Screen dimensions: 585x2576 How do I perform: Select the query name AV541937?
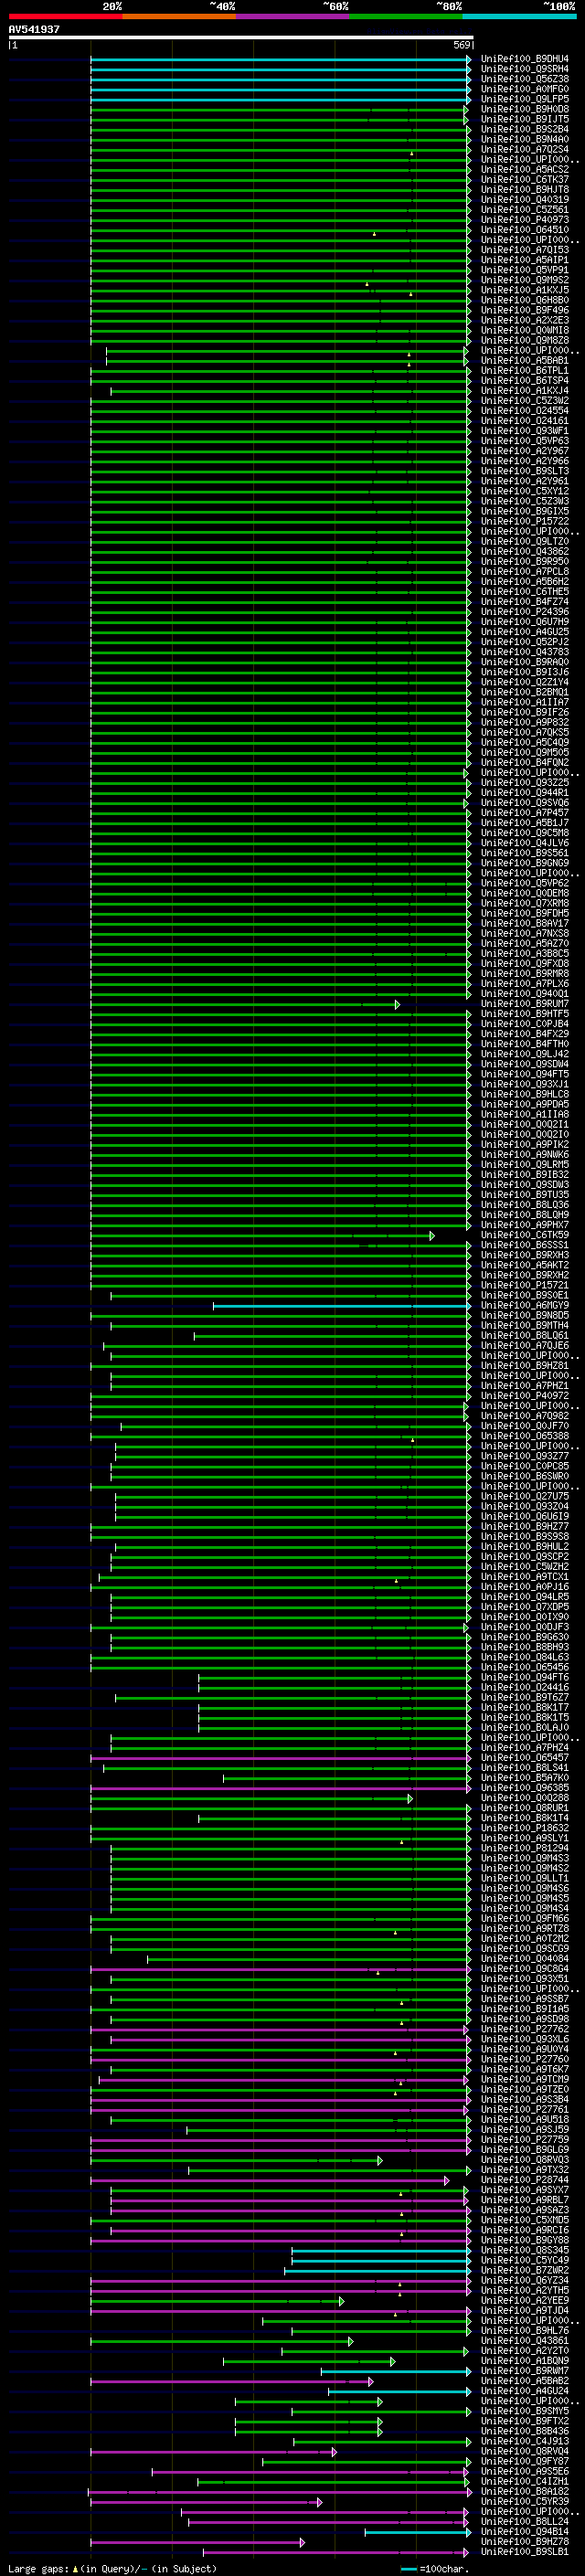34,30
